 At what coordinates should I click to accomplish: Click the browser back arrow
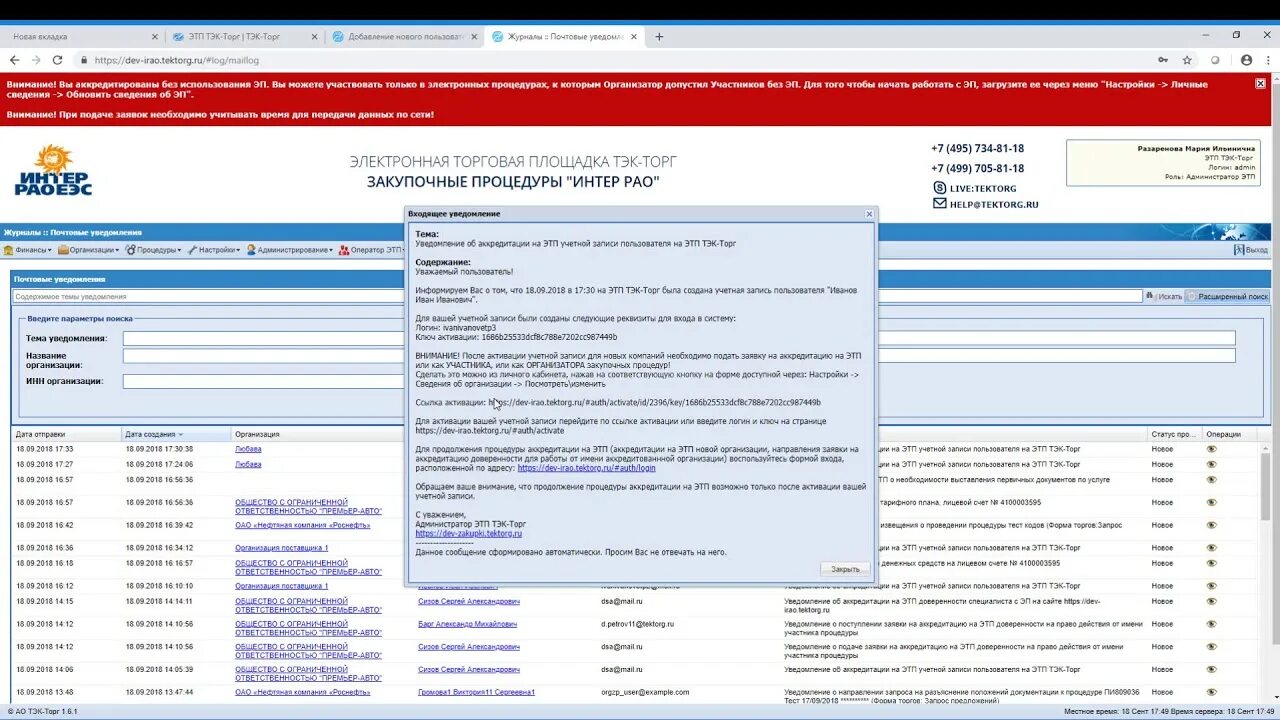[x=14, y=60]
